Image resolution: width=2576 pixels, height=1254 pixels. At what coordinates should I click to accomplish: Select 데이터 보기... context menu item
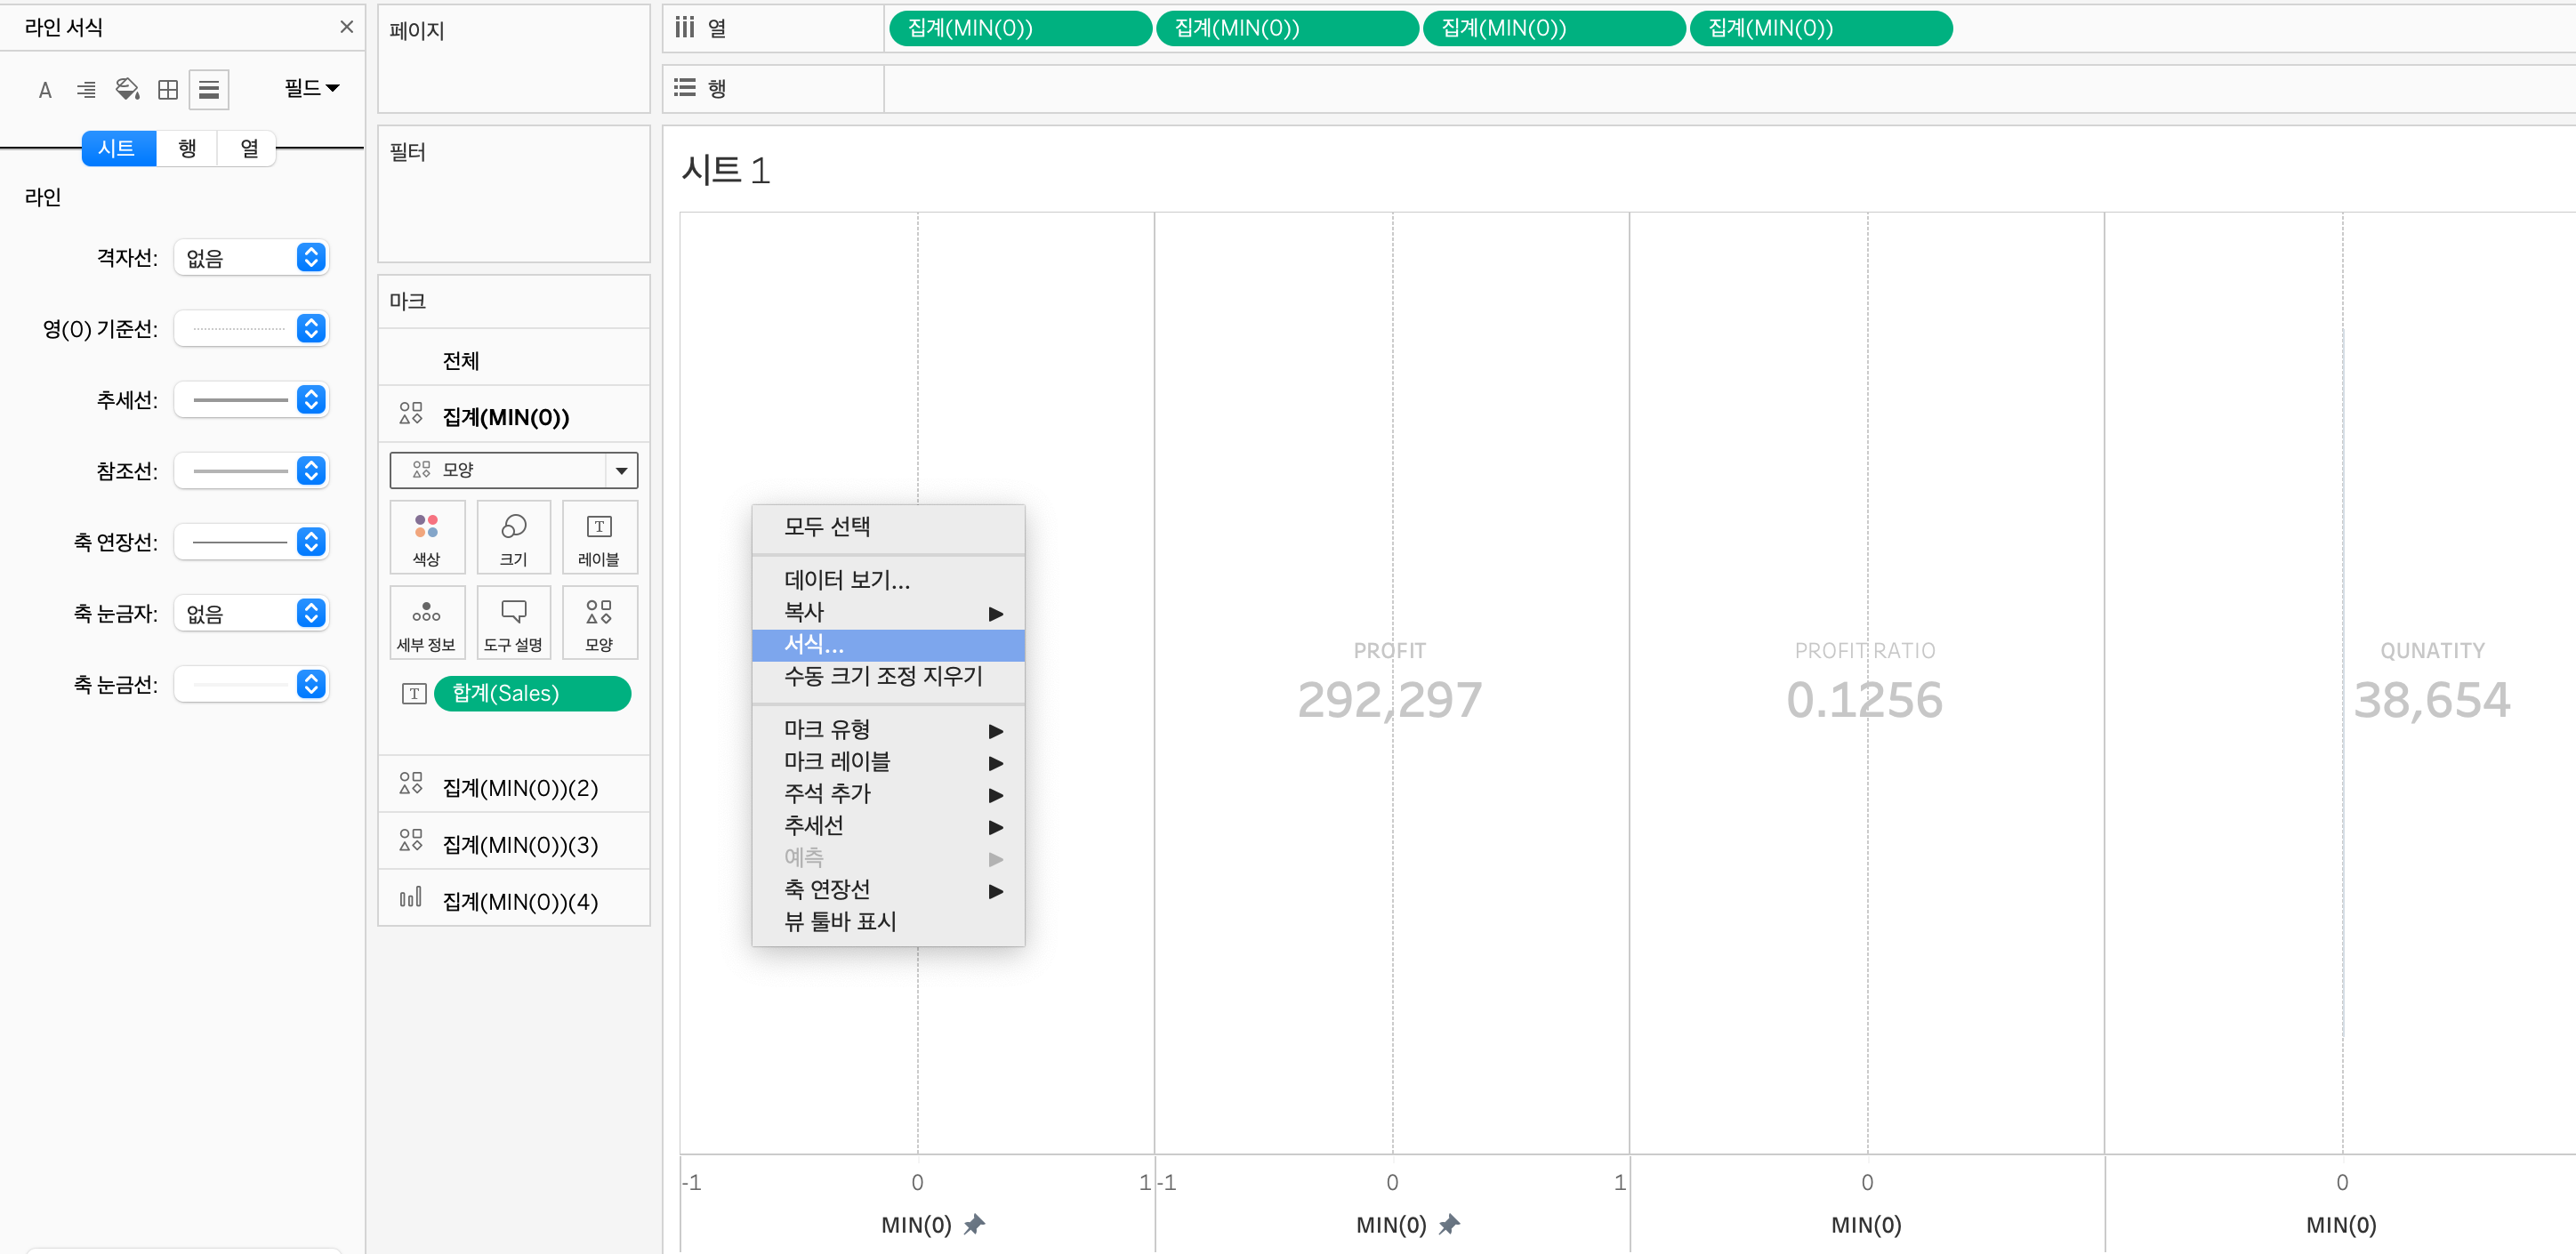click(x=846, y=580)
